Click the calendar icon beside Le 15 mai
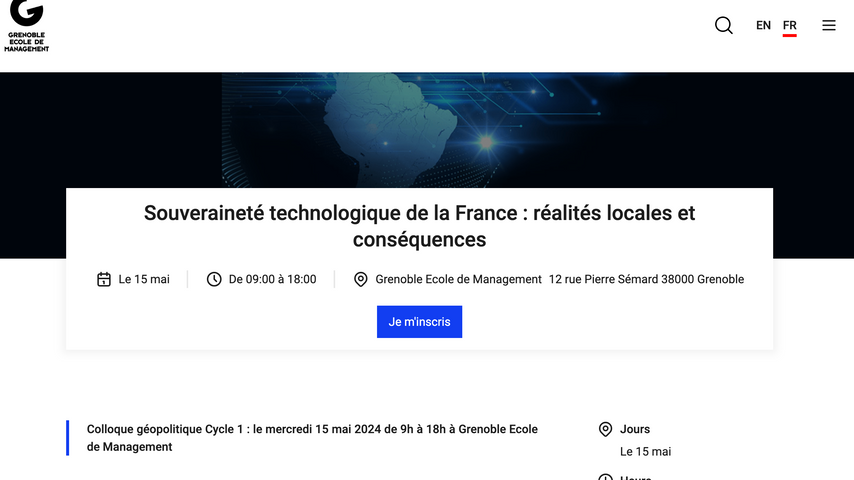The image size is (854, 480). pyautogui.click(x=103, y=280)
